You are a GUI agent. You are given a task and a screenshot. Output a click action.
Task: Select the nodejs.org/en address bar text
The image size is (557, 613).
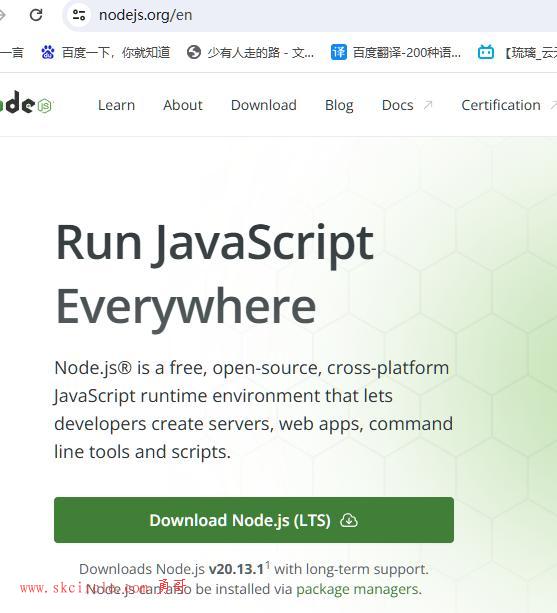pos(145,15)
